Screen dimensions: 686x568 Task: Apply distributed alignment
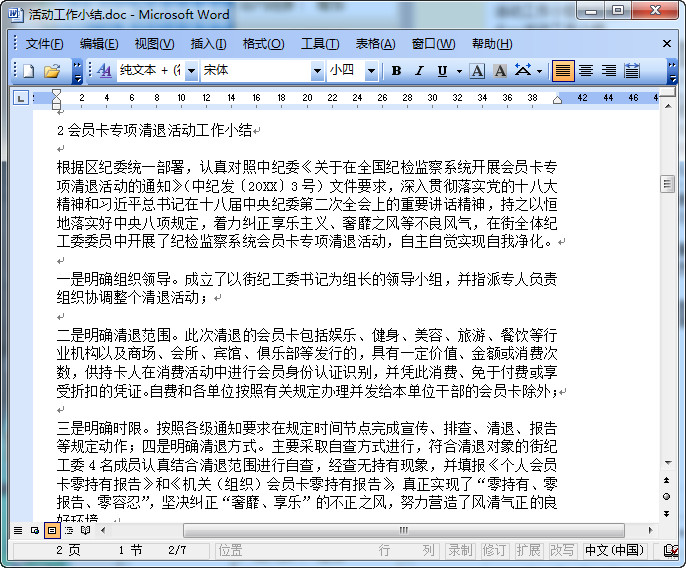(x=632, y=71)
